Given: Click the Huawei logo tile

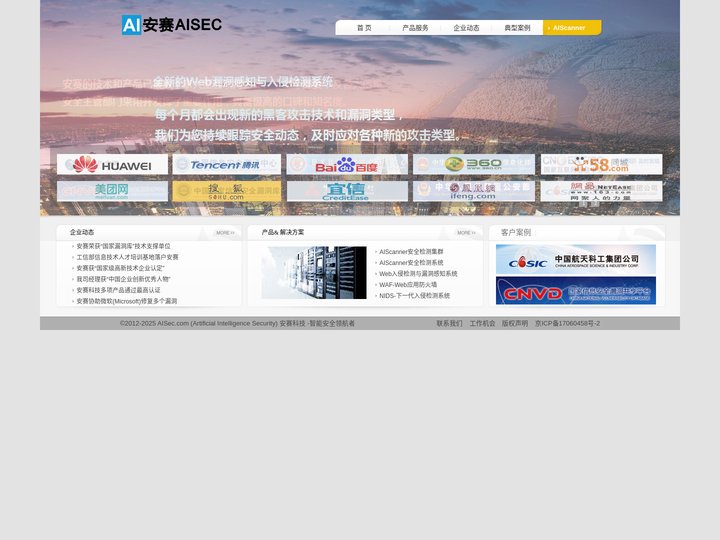Looking at the screenshot, I should [112, 164].
